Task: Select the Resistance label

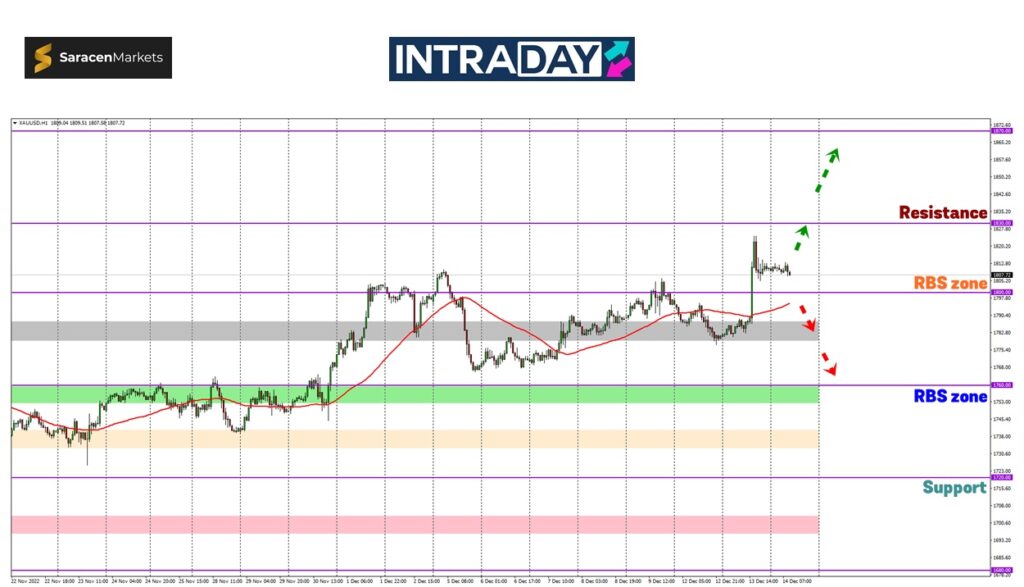Action: 942,212
